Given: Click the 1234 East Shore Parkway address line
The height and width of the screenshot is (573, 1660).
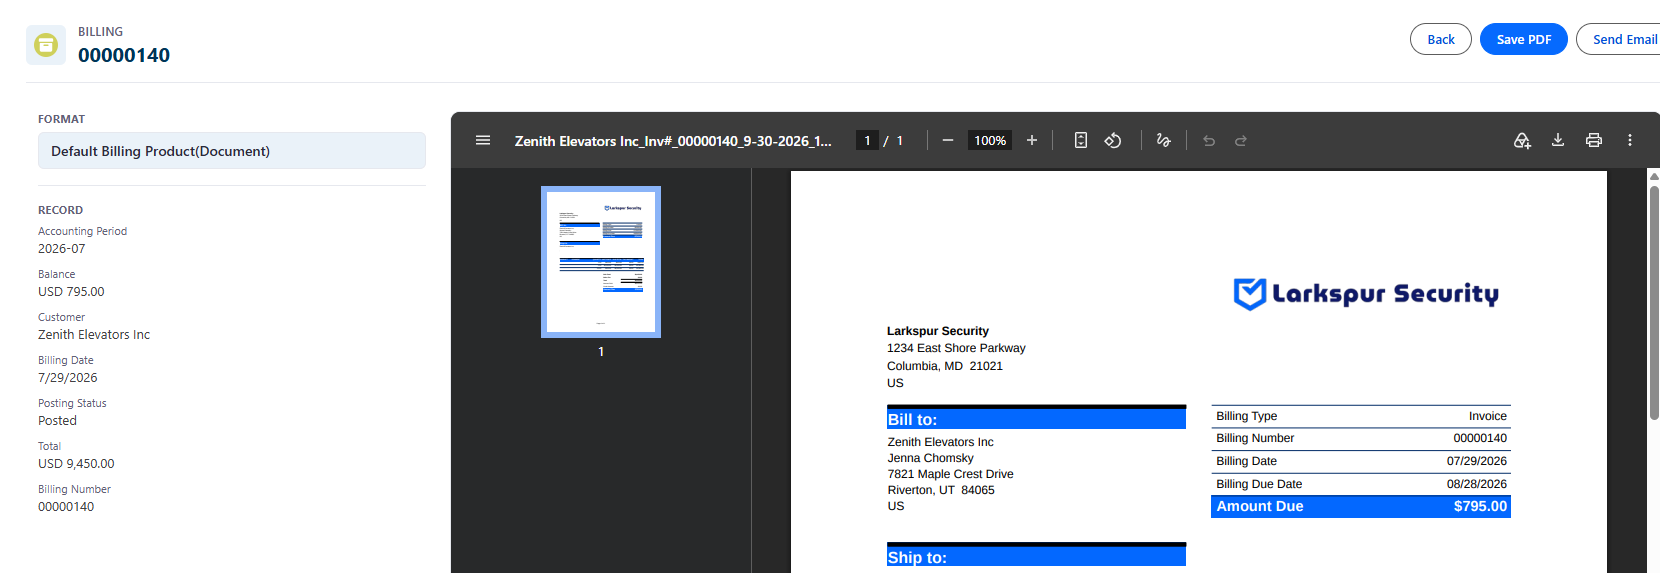Looking at the screenshot, I should click(x=956, y=348).
